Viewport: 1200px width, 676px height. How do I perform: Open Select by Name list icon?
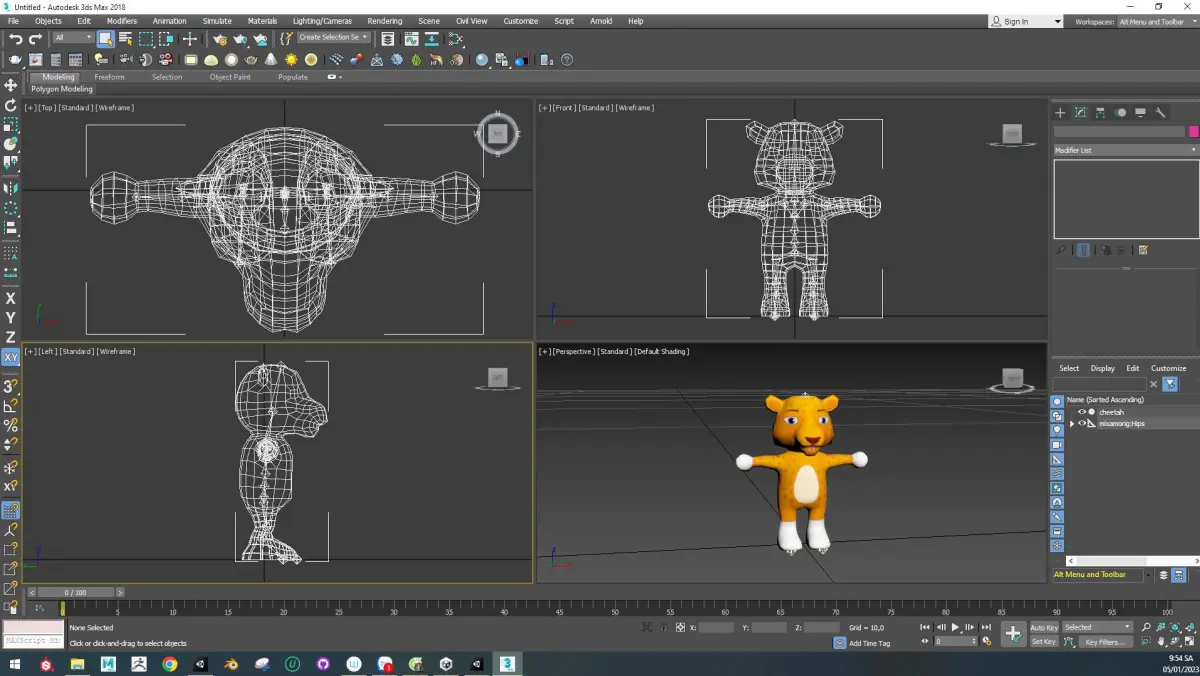click(126, 39)
